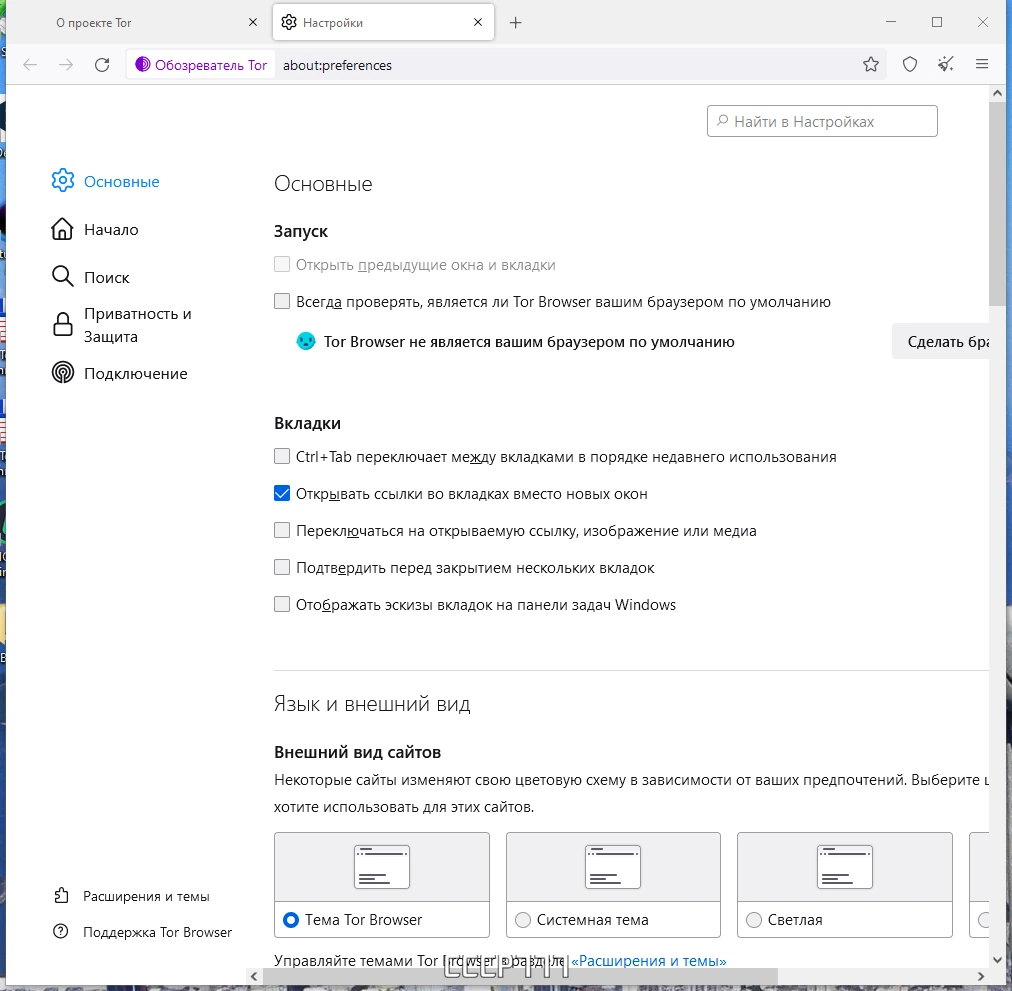Open the Подключение settings category
The image size is (1012, 991).
click(x=120, y=373)
